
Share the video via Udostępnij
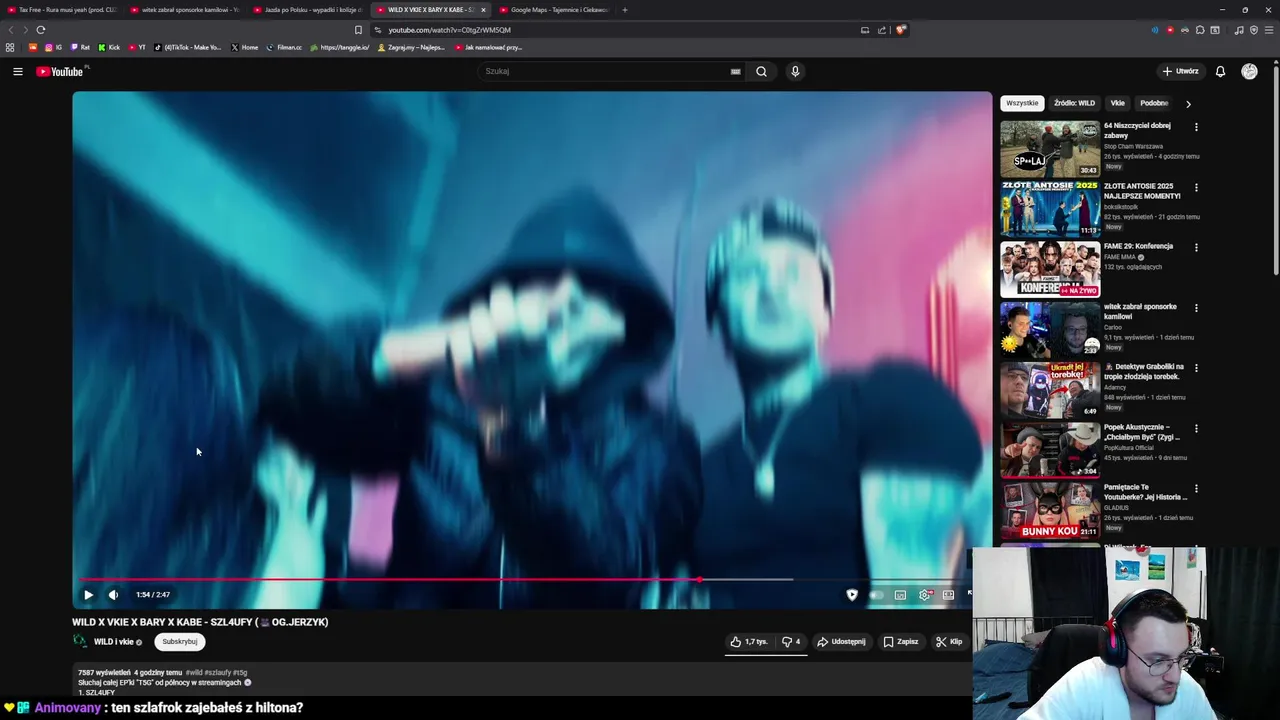click(841, 642)
